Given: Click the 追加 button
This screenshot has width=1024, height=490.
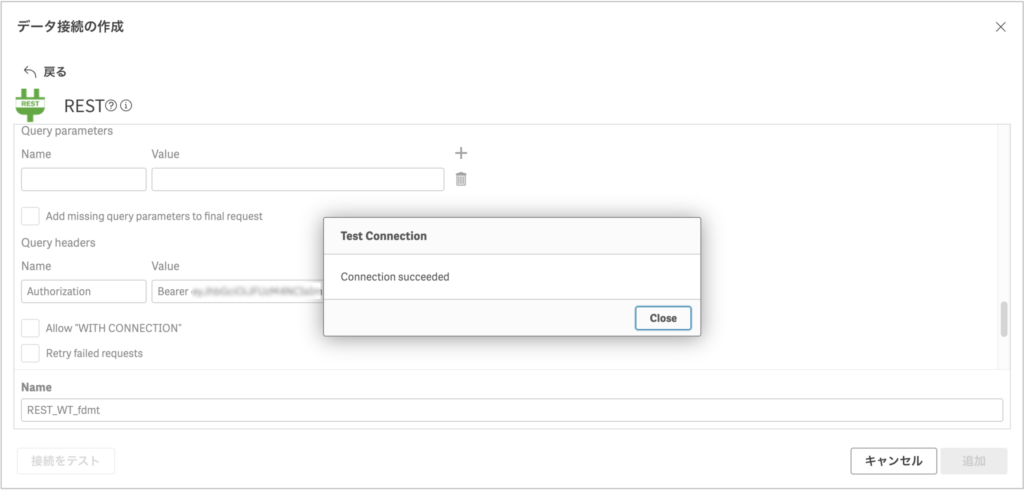Looking at the screenshot, I should click(x=973, y=461).
